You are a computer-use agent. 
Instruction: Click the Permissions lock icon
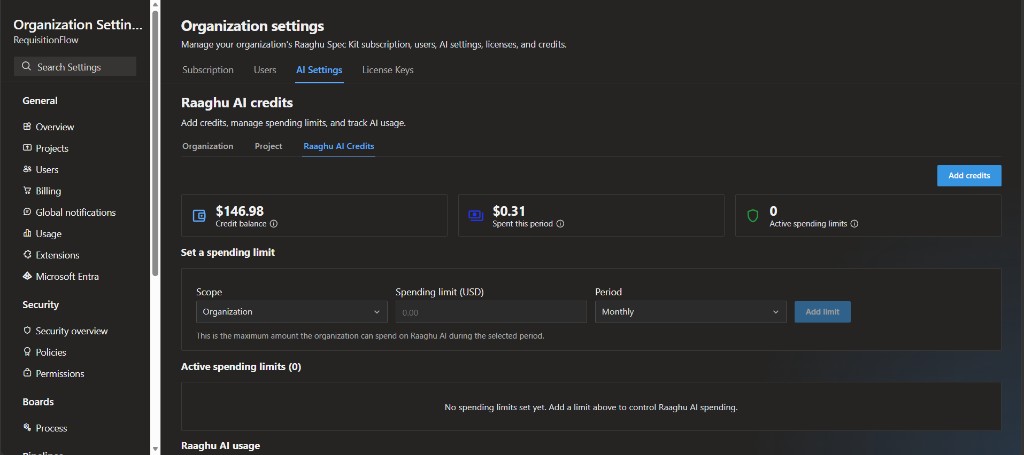coord(27,373)
